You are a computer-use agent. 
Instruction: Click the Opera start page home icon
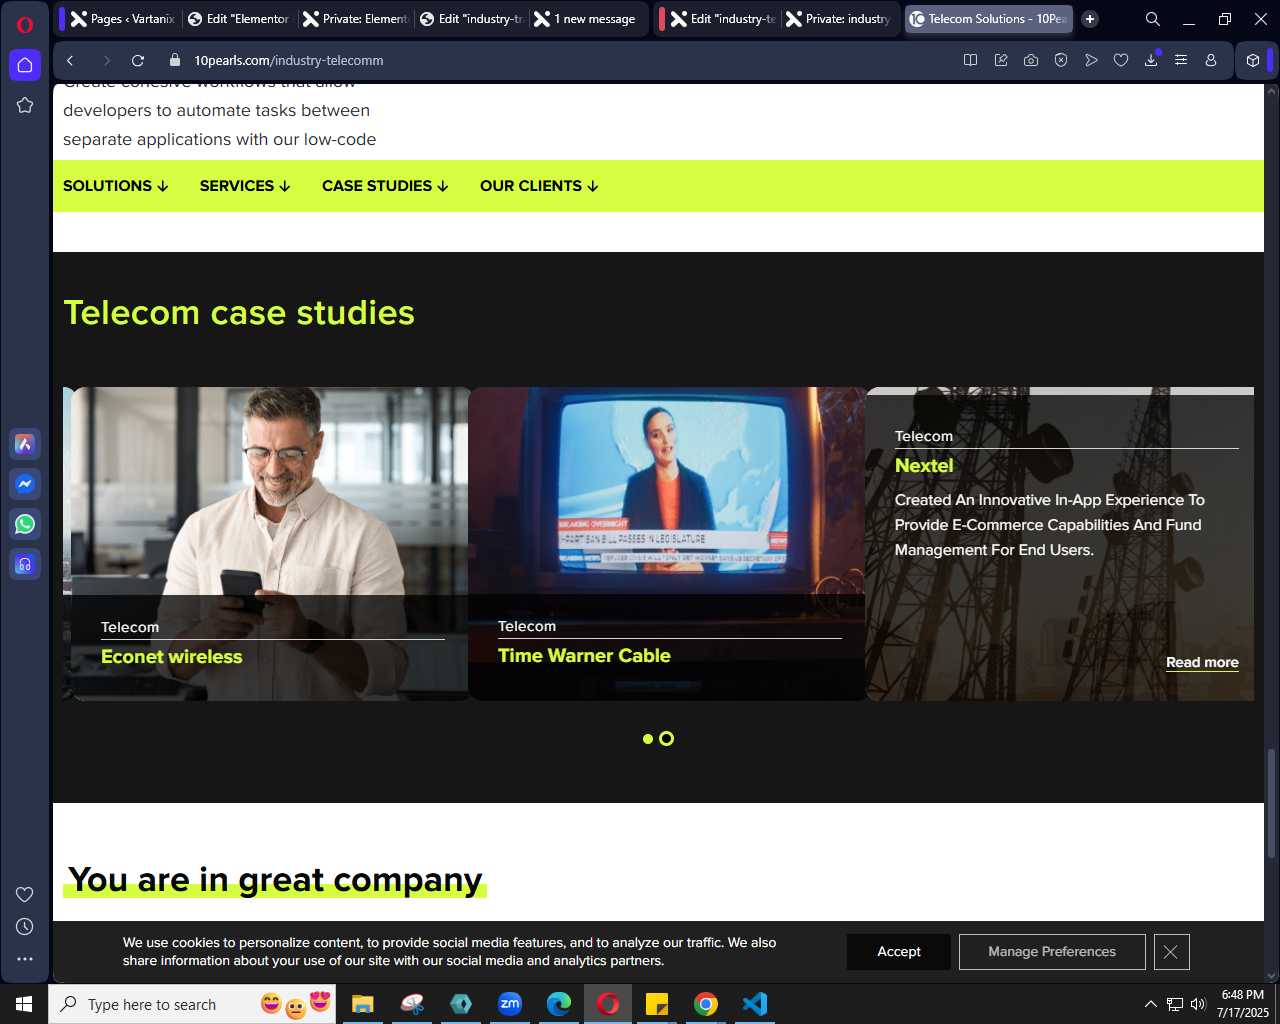pos(25,65)
